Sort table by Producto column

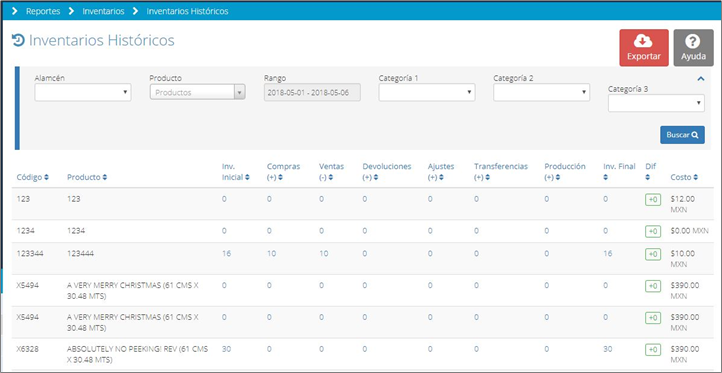pos(87,177)
